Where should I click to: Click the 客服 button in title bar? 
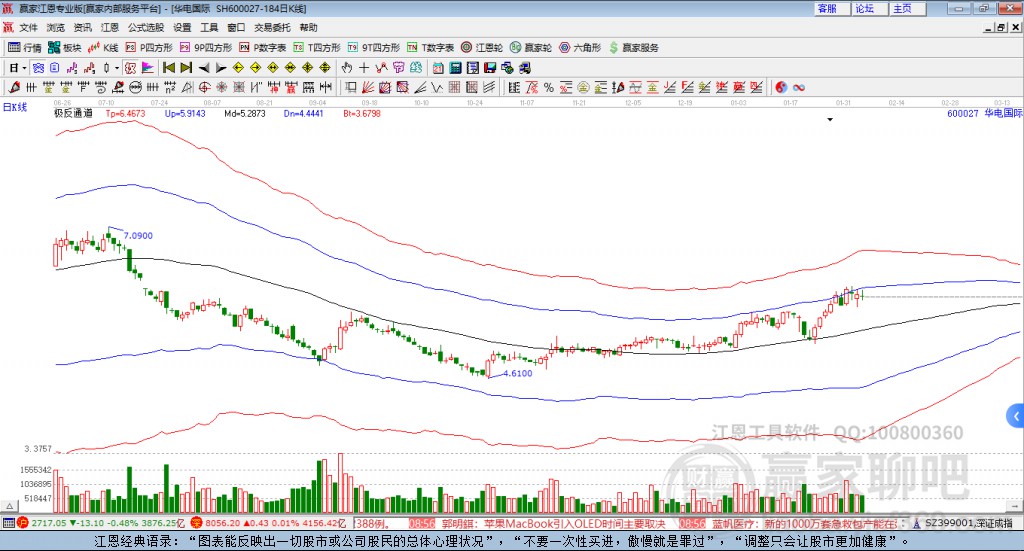(x=827, y=8)
